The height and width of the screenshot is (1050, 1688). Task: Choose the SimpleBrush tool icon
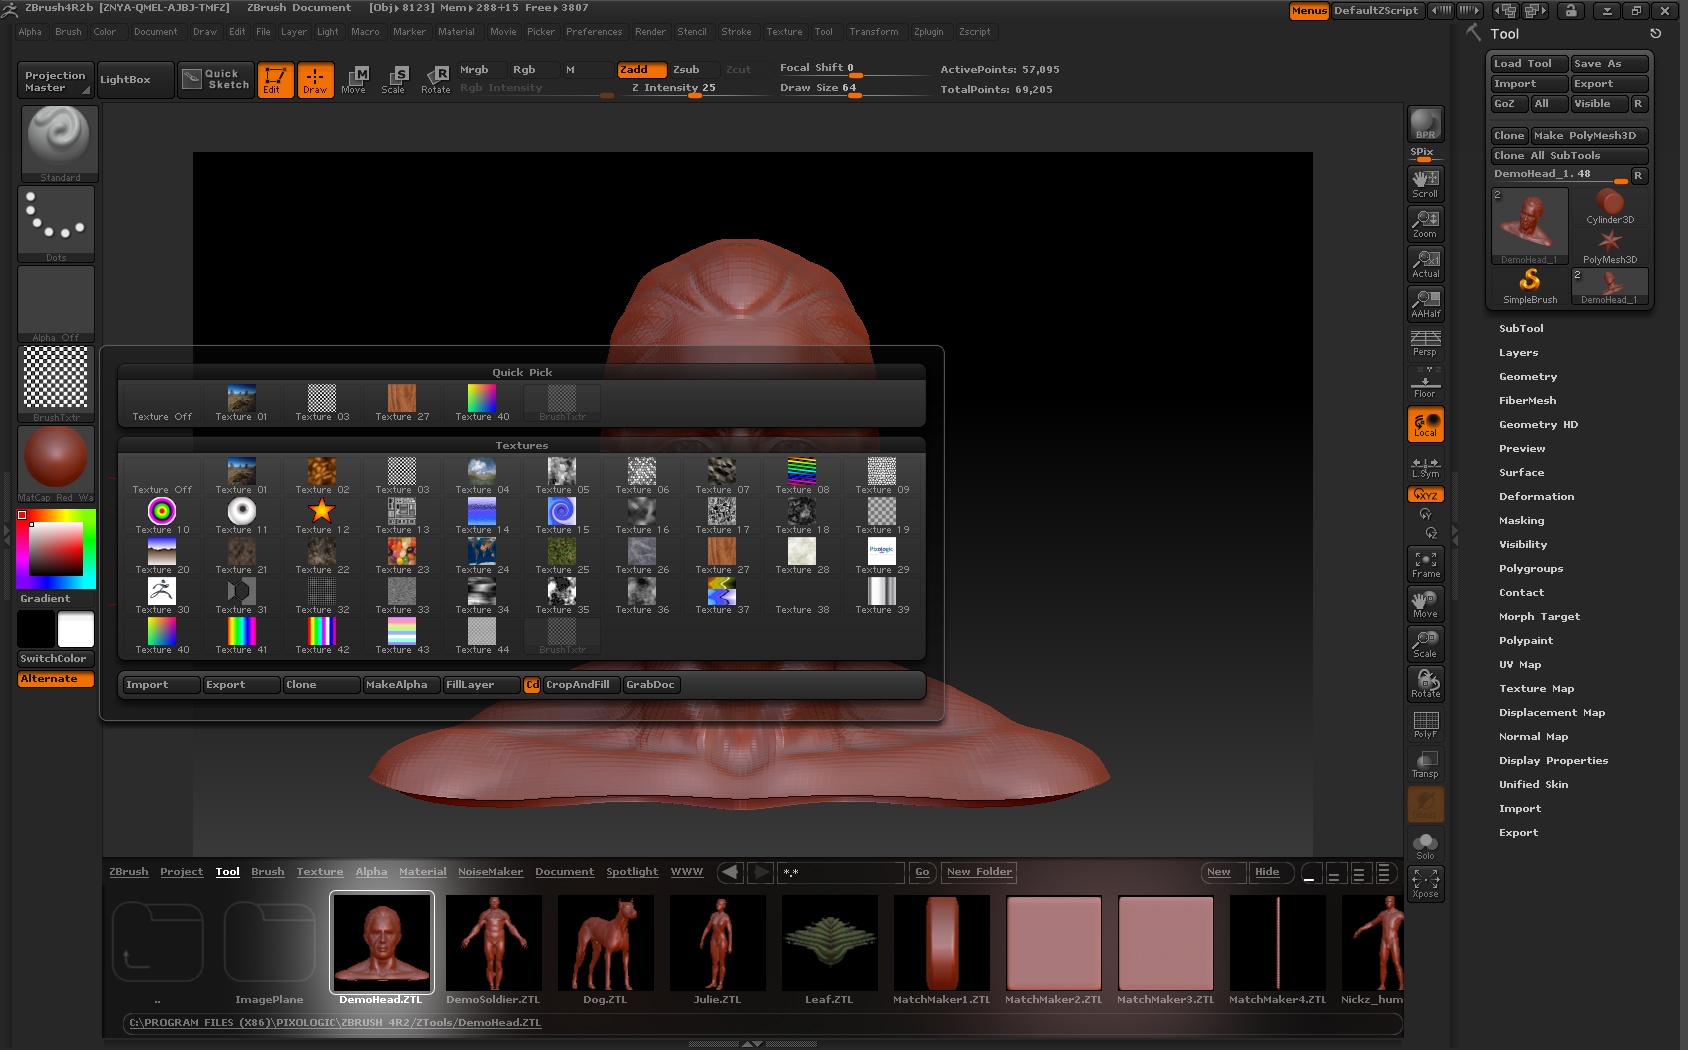tap(1530, 286)
